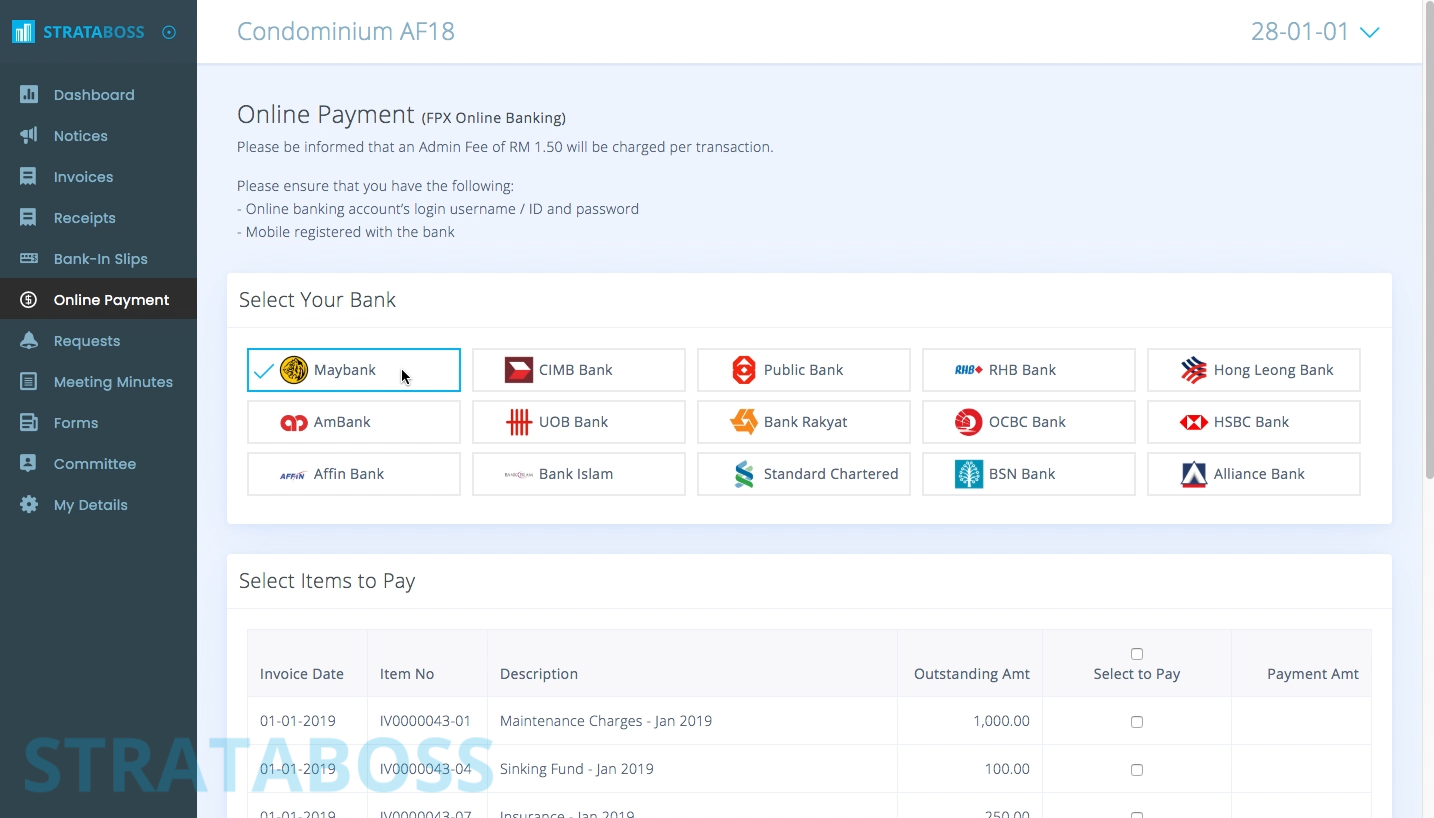The height and width of the screenshot is (818, 1434).
Task: Check the Maintenance Charges Jan 2019 checkbox
Action: [x=1137, y=722]
